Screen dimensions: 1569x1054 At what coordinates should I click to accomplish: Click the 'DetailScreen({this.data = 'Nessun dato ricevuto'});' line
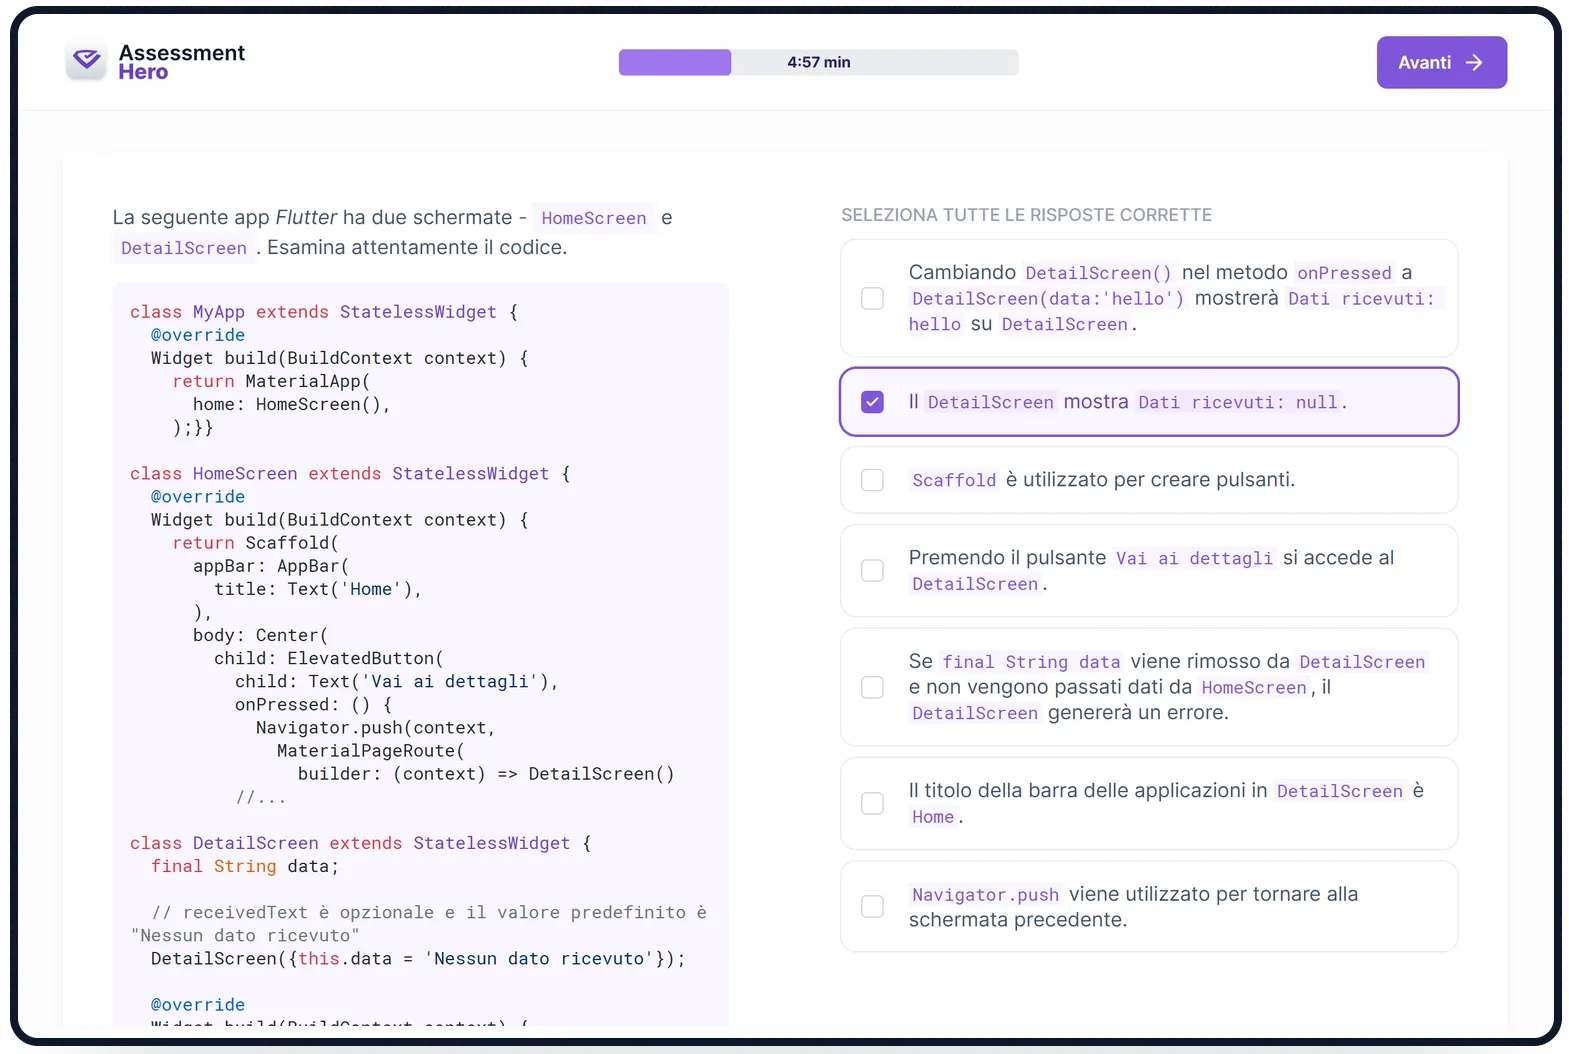click(x=418, y=958)
